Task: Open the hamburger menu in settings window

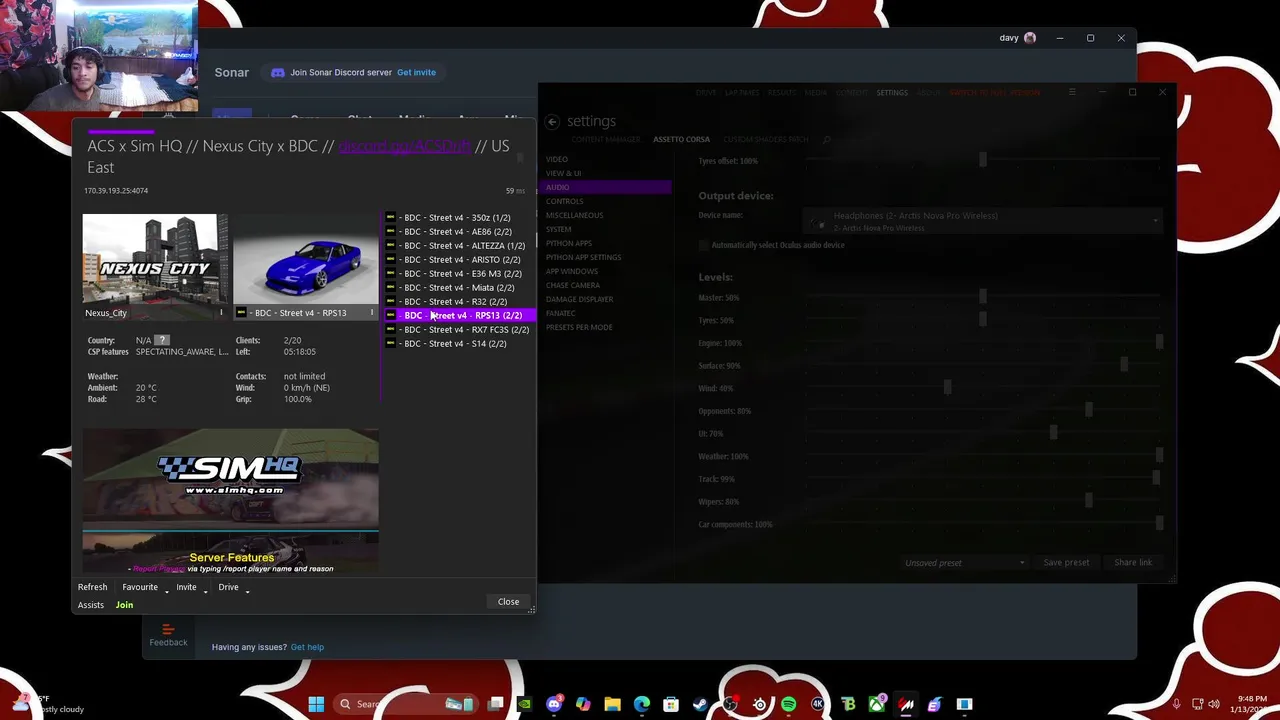Action: (1072, 92)
